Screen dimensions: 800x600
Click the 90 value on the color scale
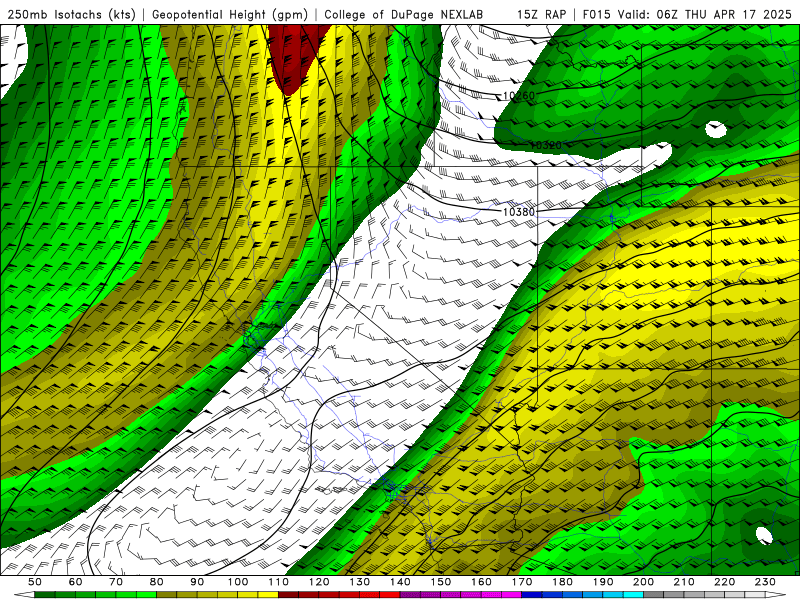pyautogui.click(x=197, y=582)
